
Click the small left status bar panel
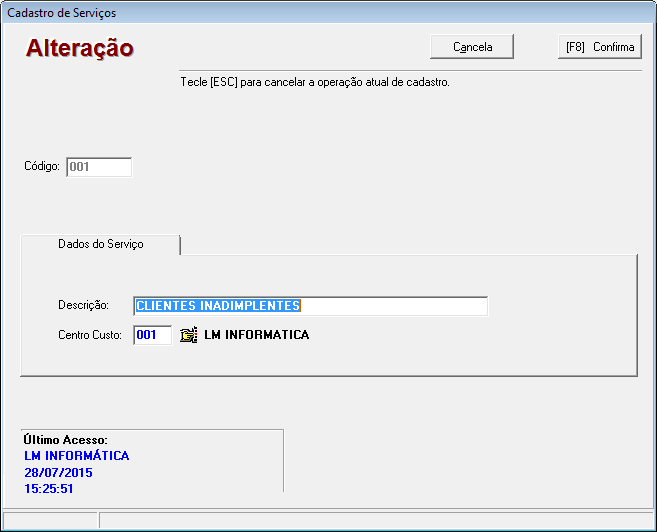click(50, 520)
